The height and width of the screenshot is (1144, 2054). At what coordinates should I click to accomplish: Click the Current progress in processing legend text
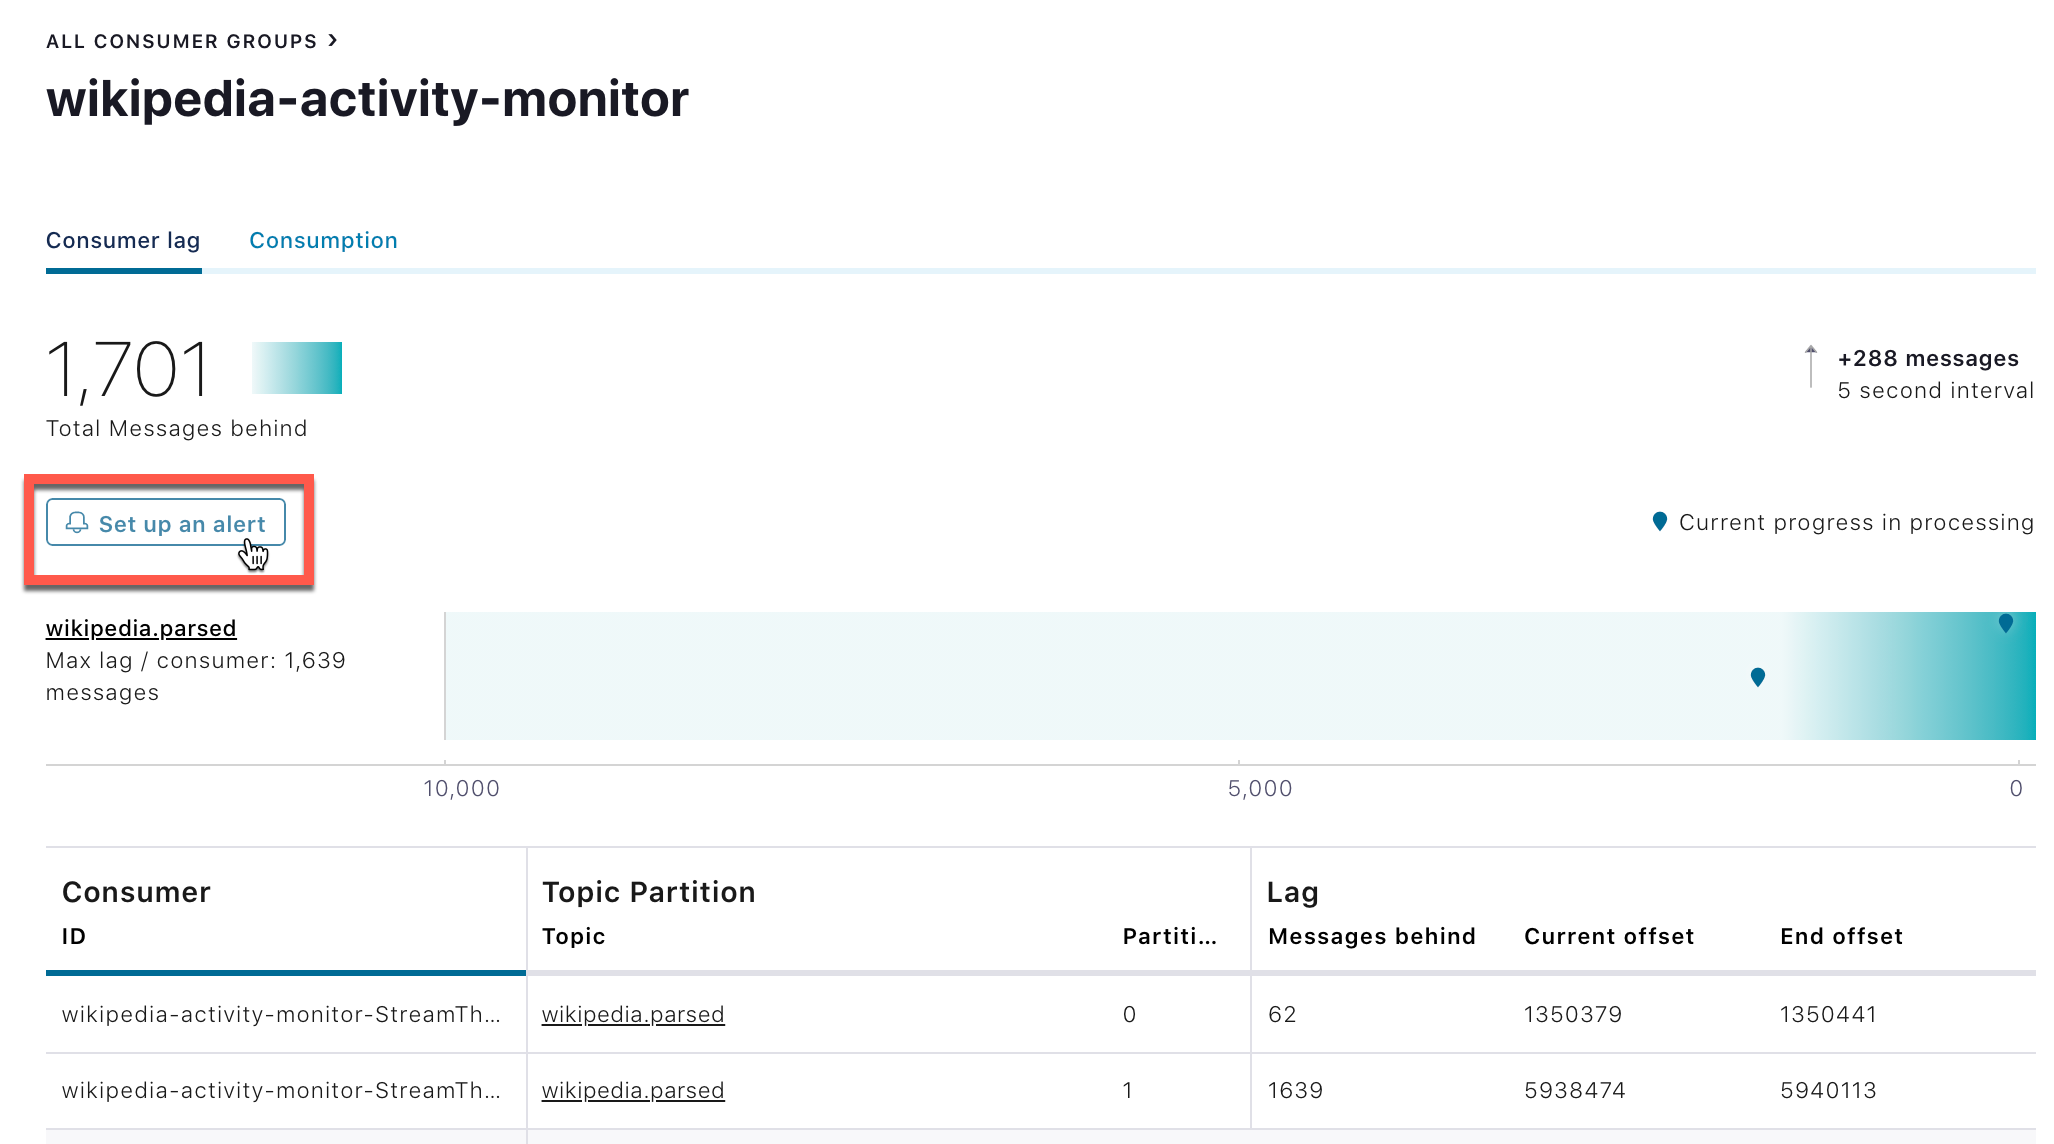[1856, 522]
